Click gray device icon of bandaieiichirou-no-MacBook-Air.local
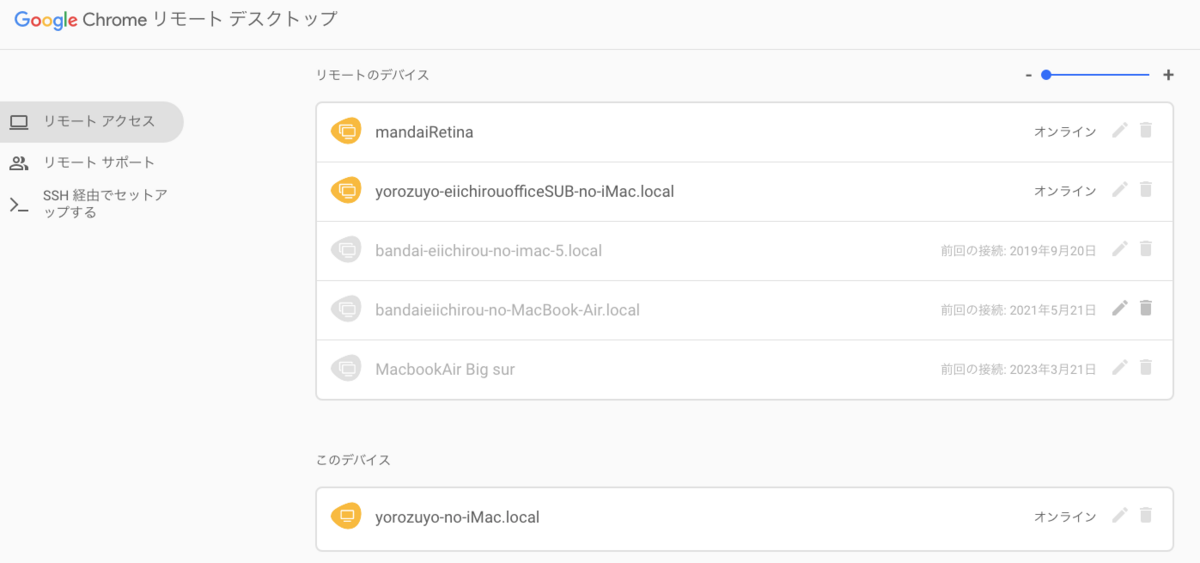Image resolution: width=1200 pixels, height=563 pixels. tap(346, 309)
